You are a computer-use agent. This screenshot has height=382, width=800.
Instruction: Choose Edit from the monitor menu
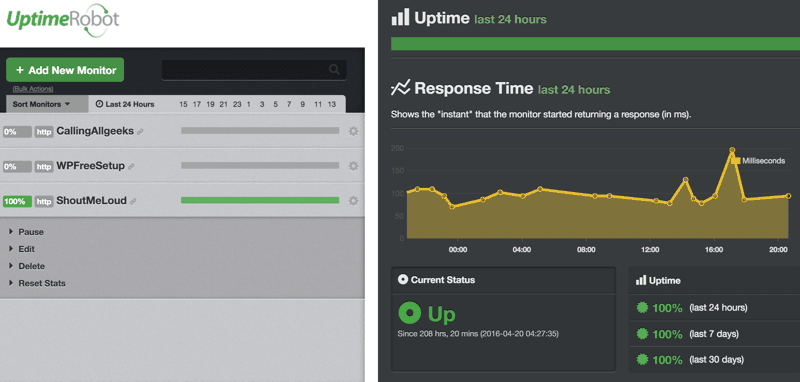(x=27, y=249)
